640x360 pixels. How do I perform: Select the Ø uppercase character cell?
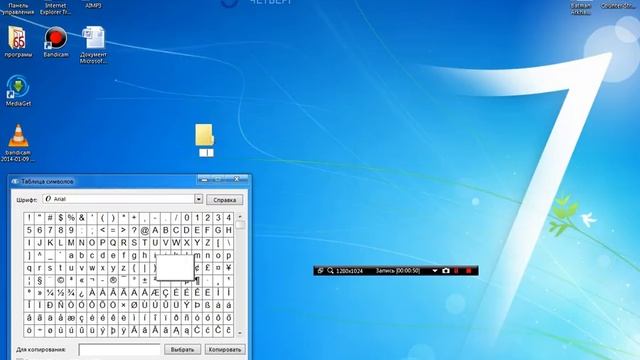click(134, 305)
